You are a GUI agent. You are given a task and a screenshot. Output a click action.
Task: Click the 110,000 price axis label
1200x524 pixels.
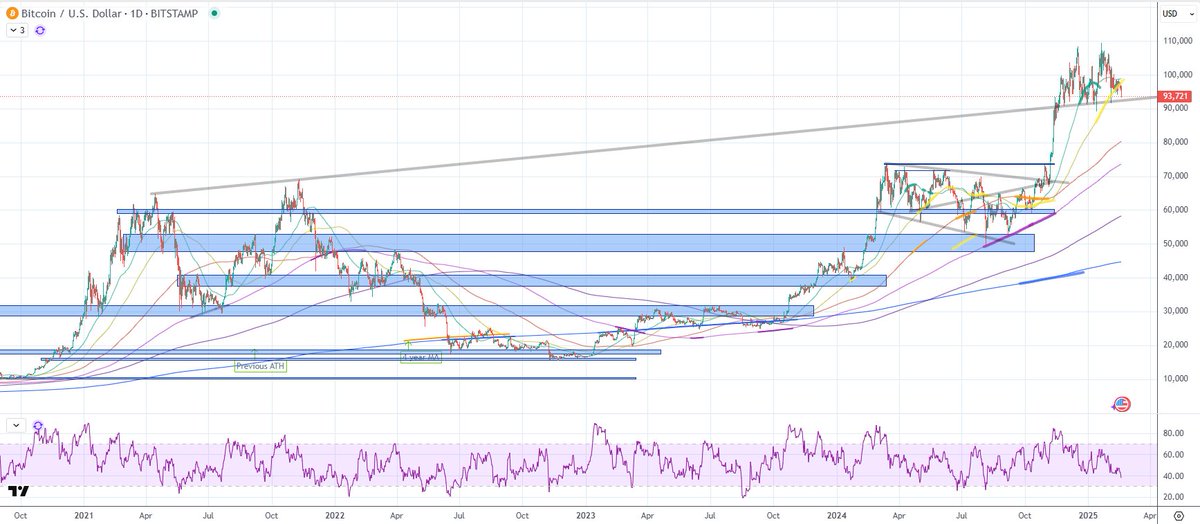[x=1178, y=43]
